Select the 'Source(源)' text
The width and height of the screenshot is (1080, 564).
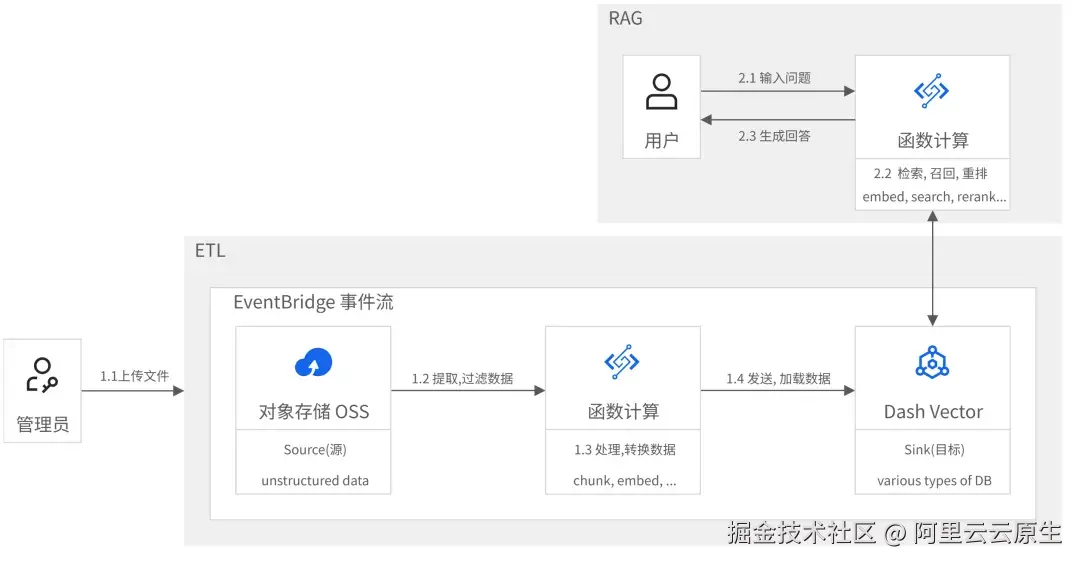[x=315, y=450]
